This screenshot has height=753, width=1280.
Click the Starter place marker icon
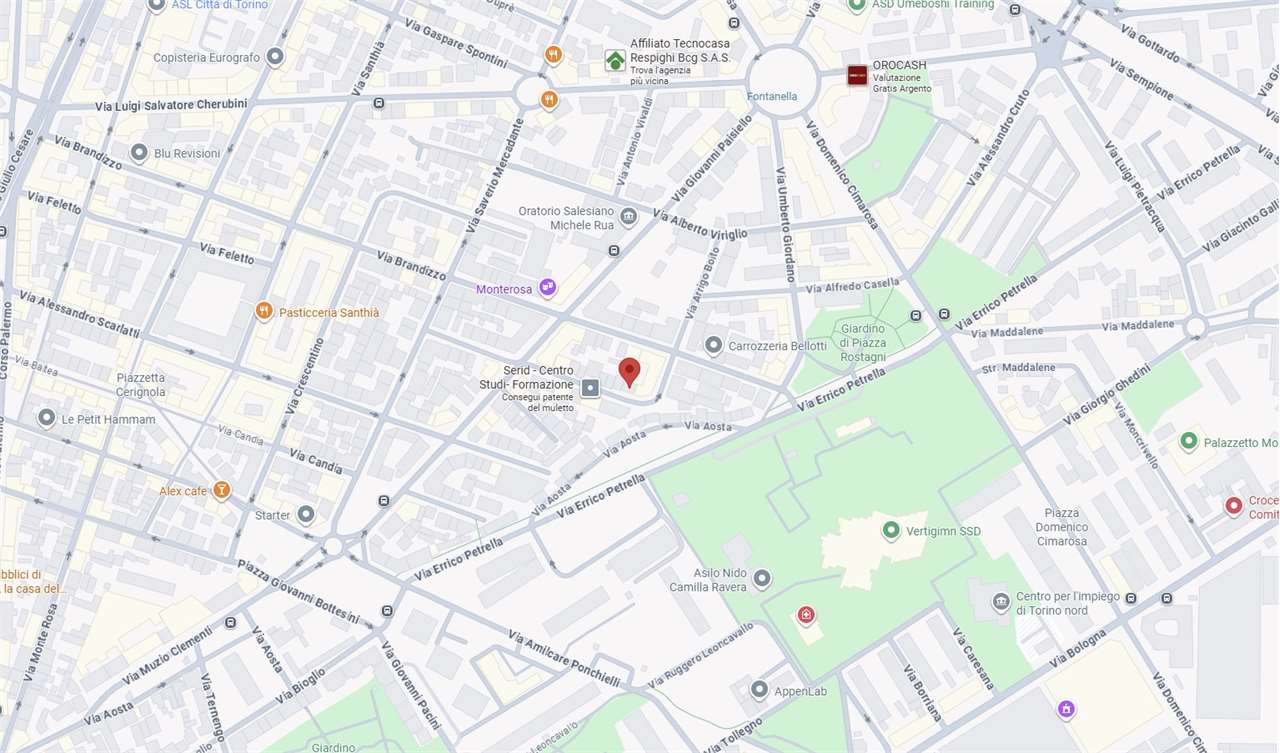pos(306,514)
